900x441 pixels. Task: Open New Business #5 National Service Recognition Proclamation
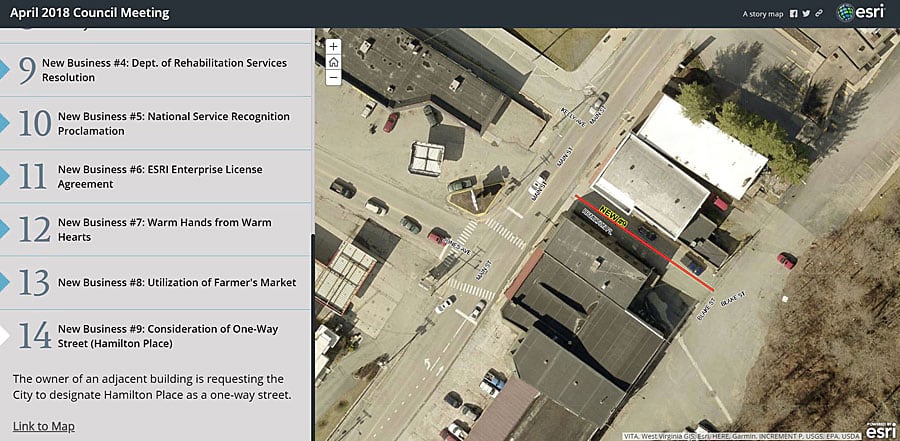tap(174, 123)
